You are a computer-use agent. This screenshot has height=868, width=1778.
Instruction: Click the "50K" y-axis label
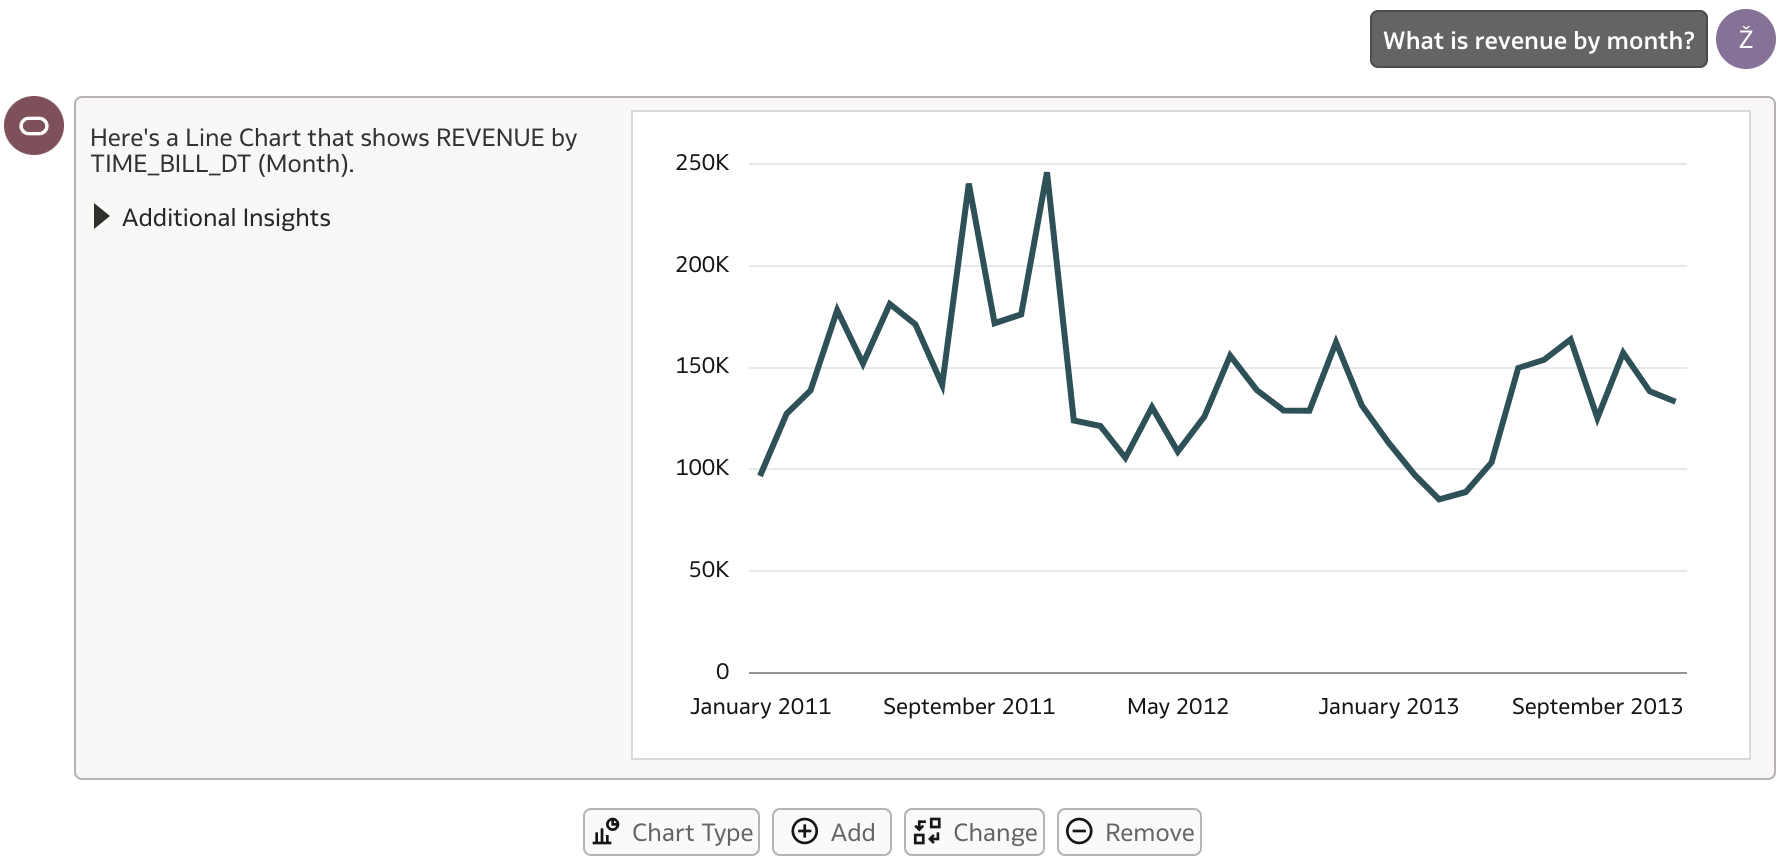709,570
